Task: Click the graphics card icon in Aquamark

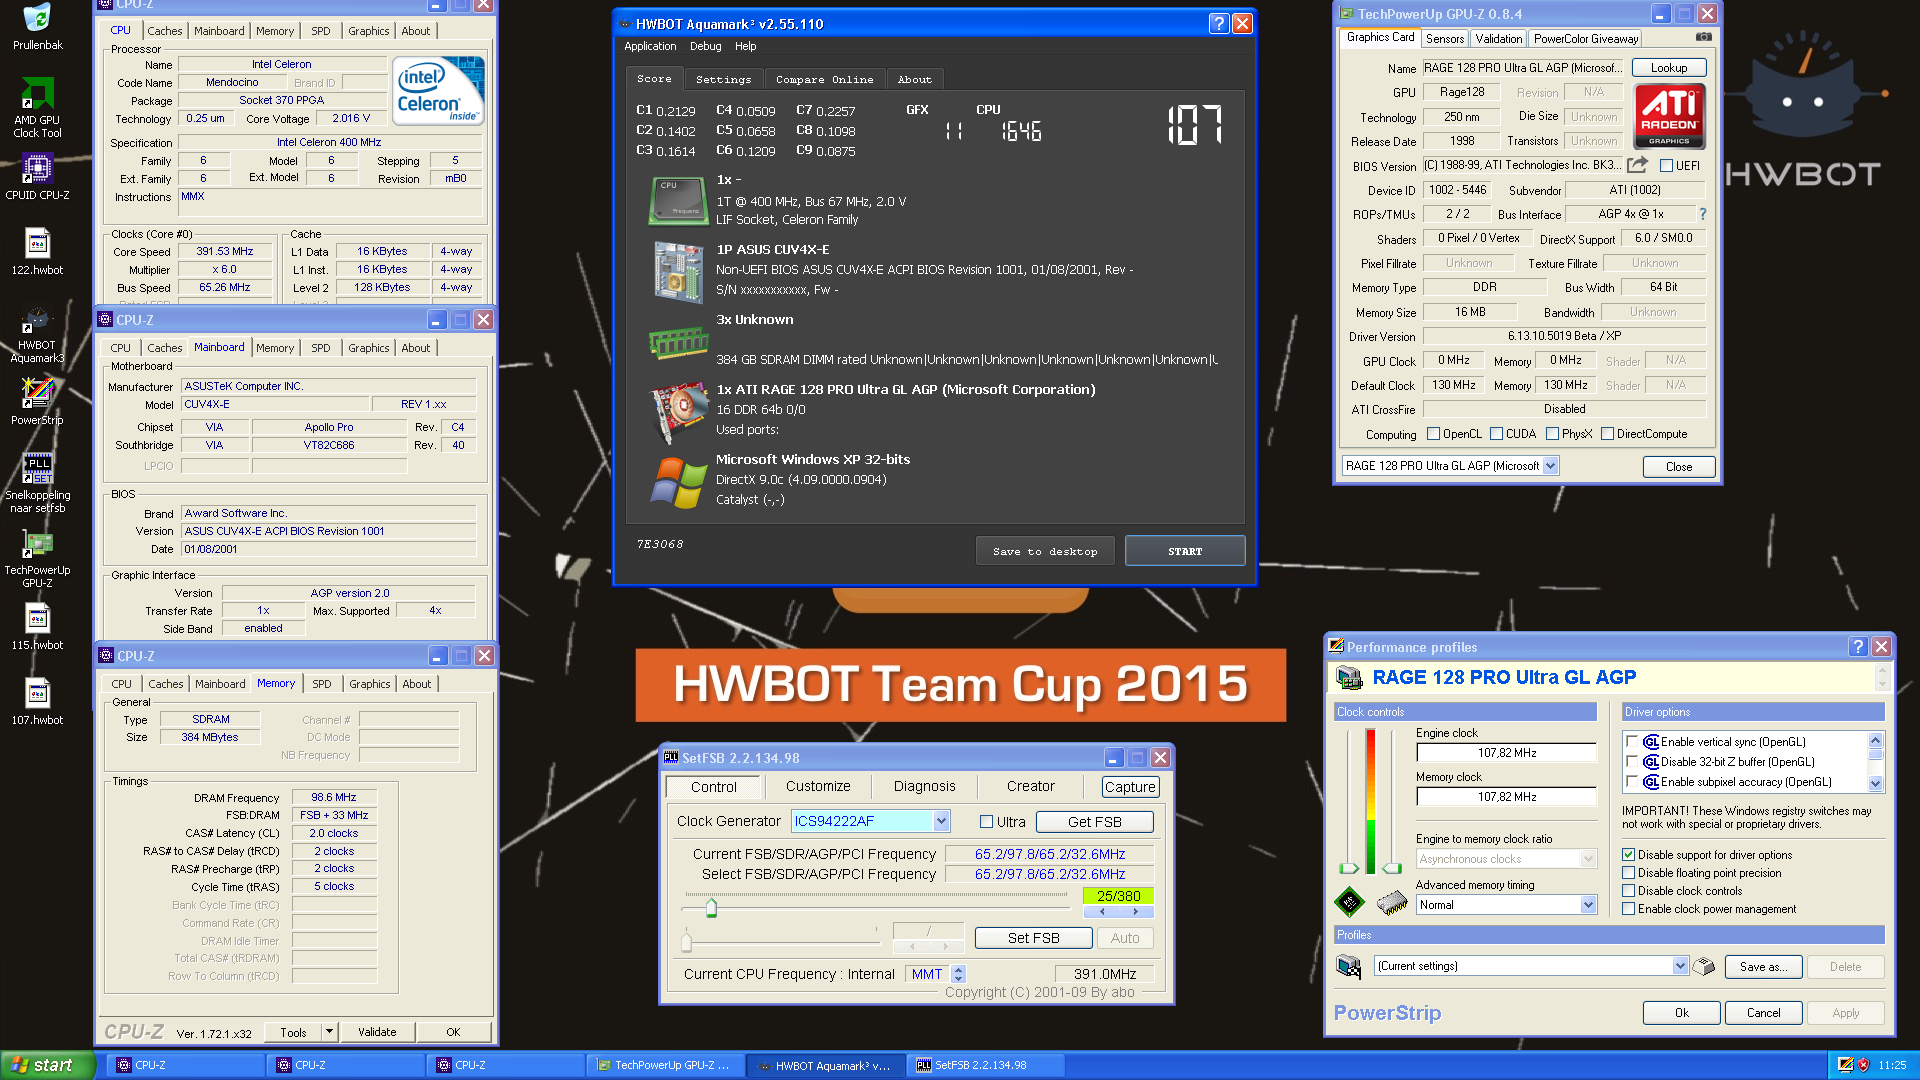Action: click(x=678, y=412)
